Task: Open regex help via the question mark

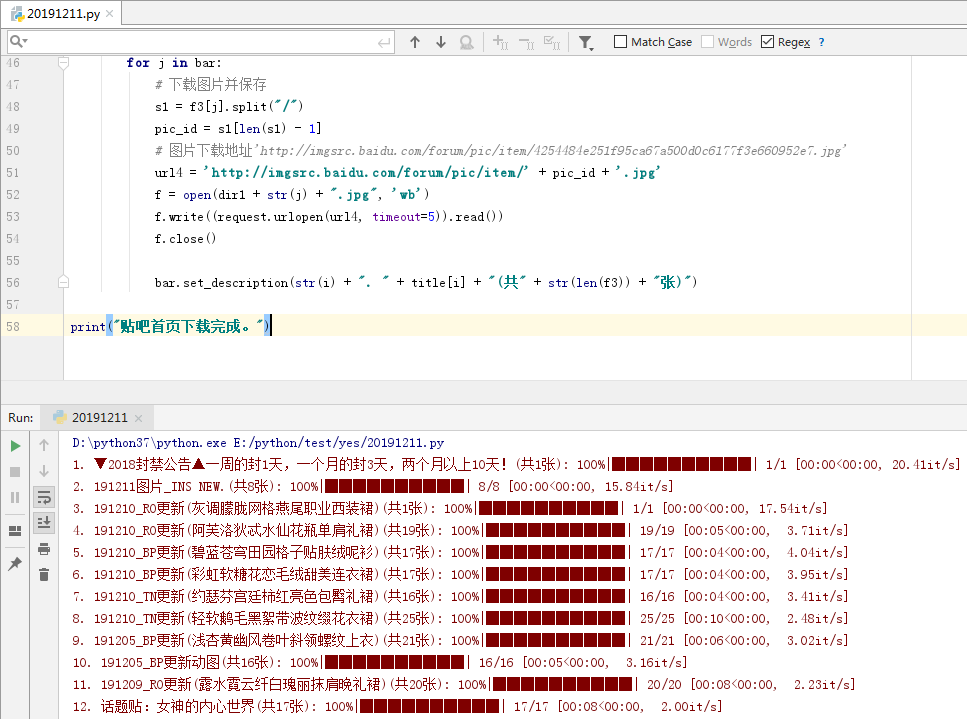Action: (x=819, y=41)
